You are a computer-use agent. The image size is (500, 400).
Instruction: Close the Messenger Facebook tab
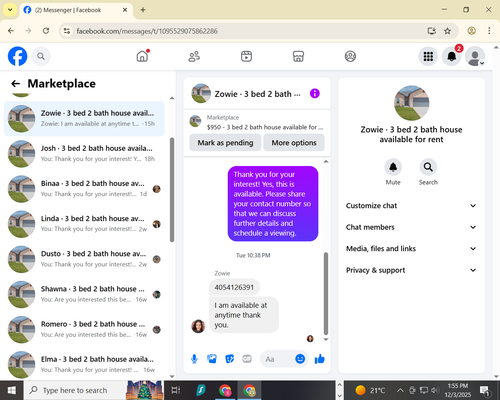click(125, 10)
